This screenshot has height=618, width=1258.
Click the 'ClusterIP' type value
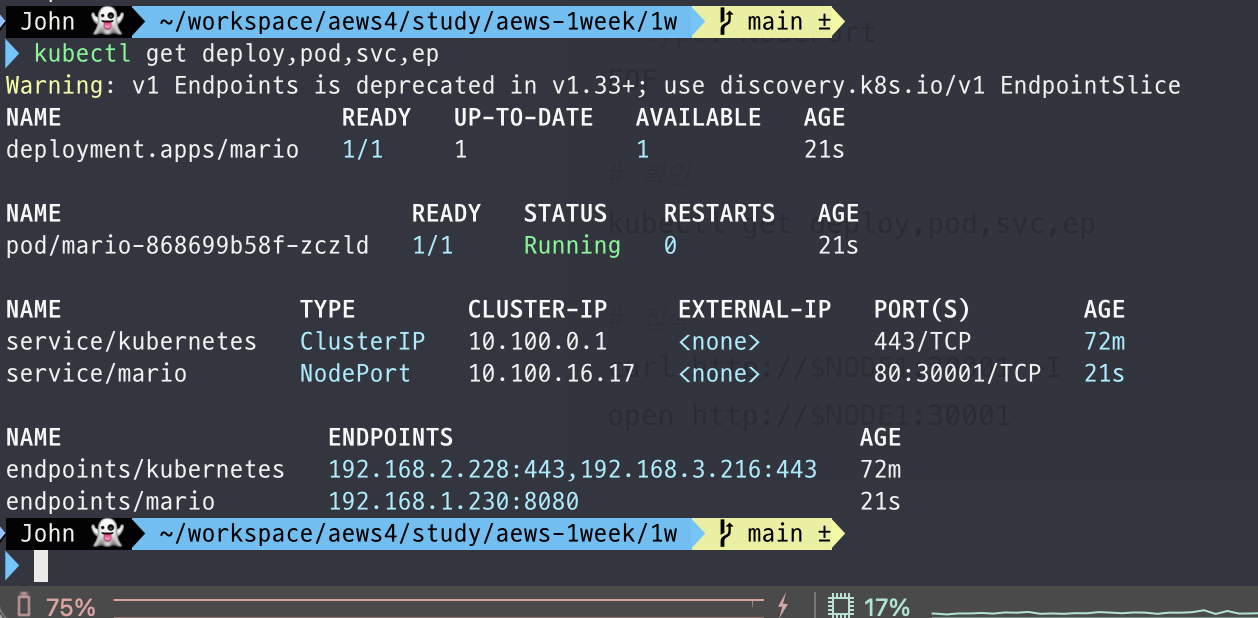pos(362,341)
